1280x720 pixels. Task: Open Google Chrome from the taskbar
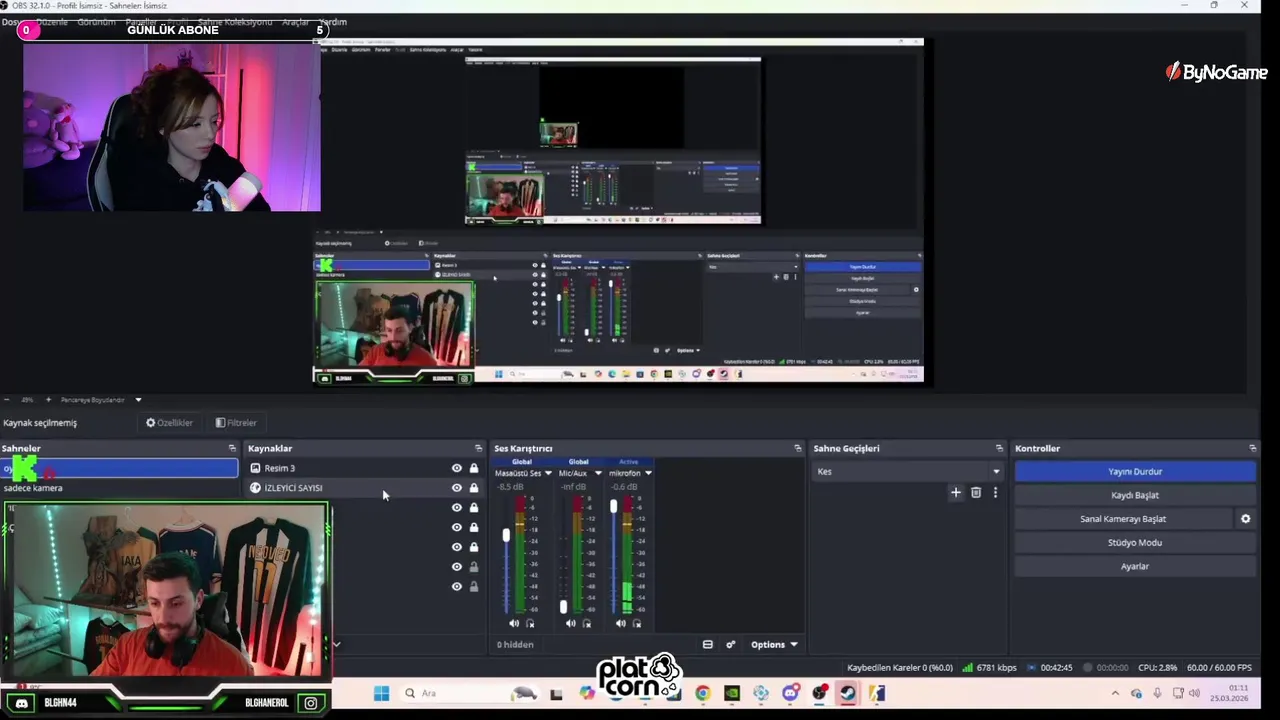[x=703, y=693]
